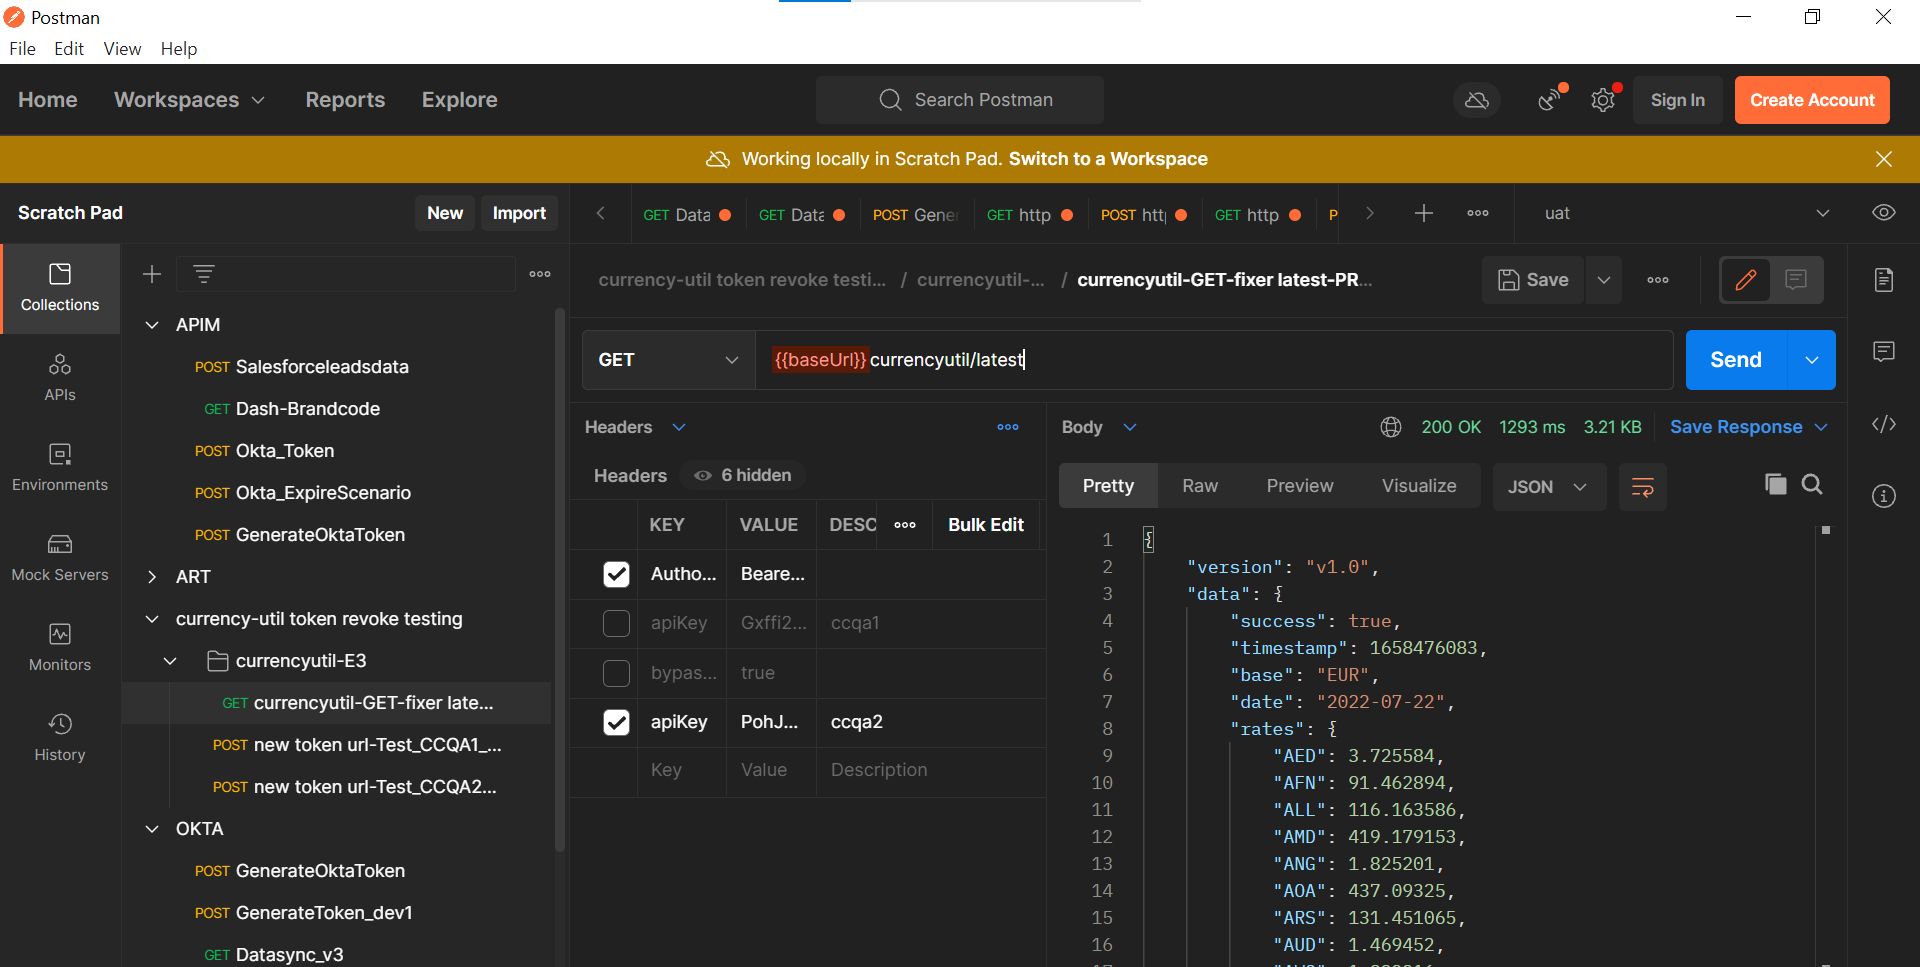Show the 6 hidden headers
The height and width of the screenshot is (967, 1920).
pyautogui.click(x=743, y=476)
